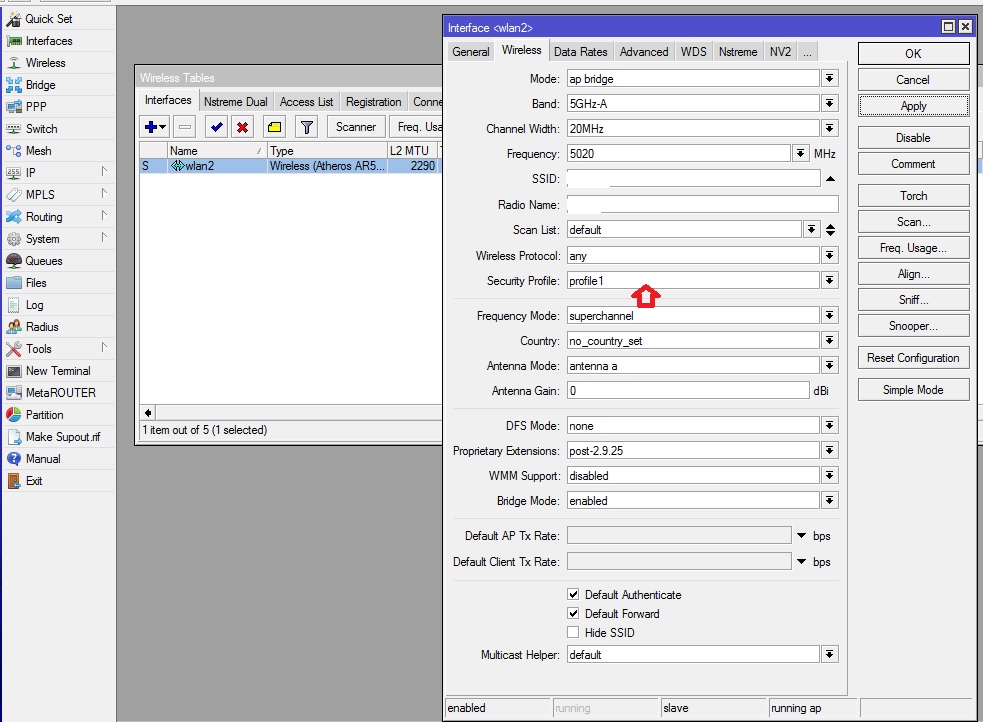Click the blue plus add interface icon

[152, 127]
